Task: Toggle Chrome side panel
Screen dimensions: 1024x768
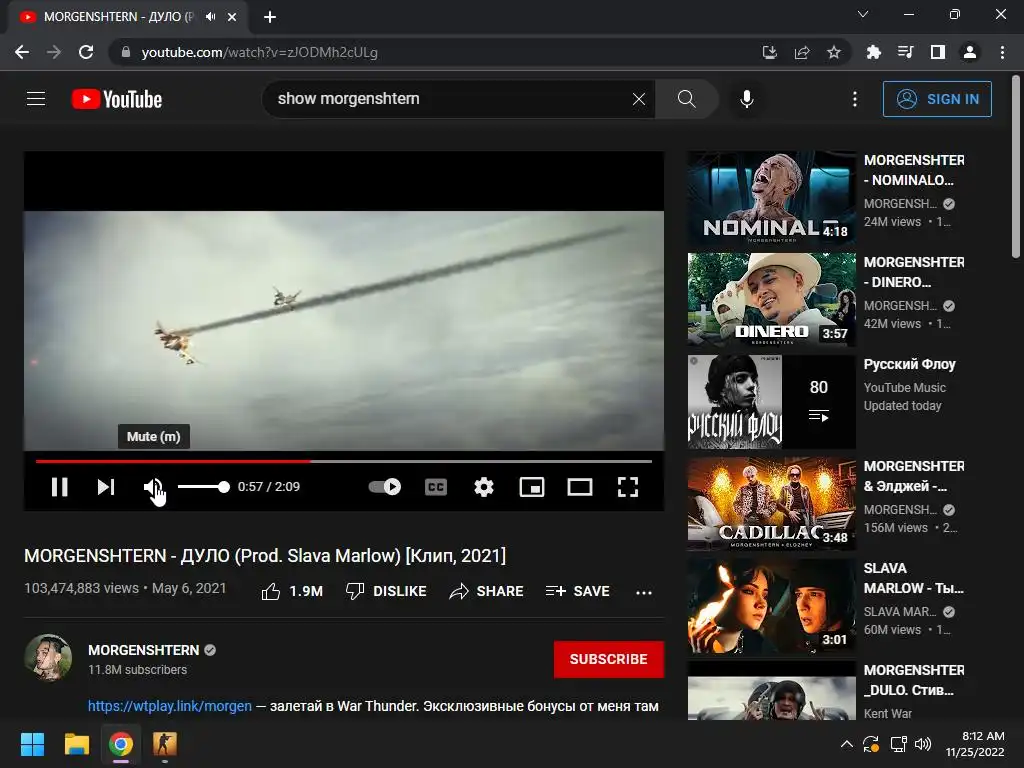Action: pyautogui.click(x=938, y=52)
